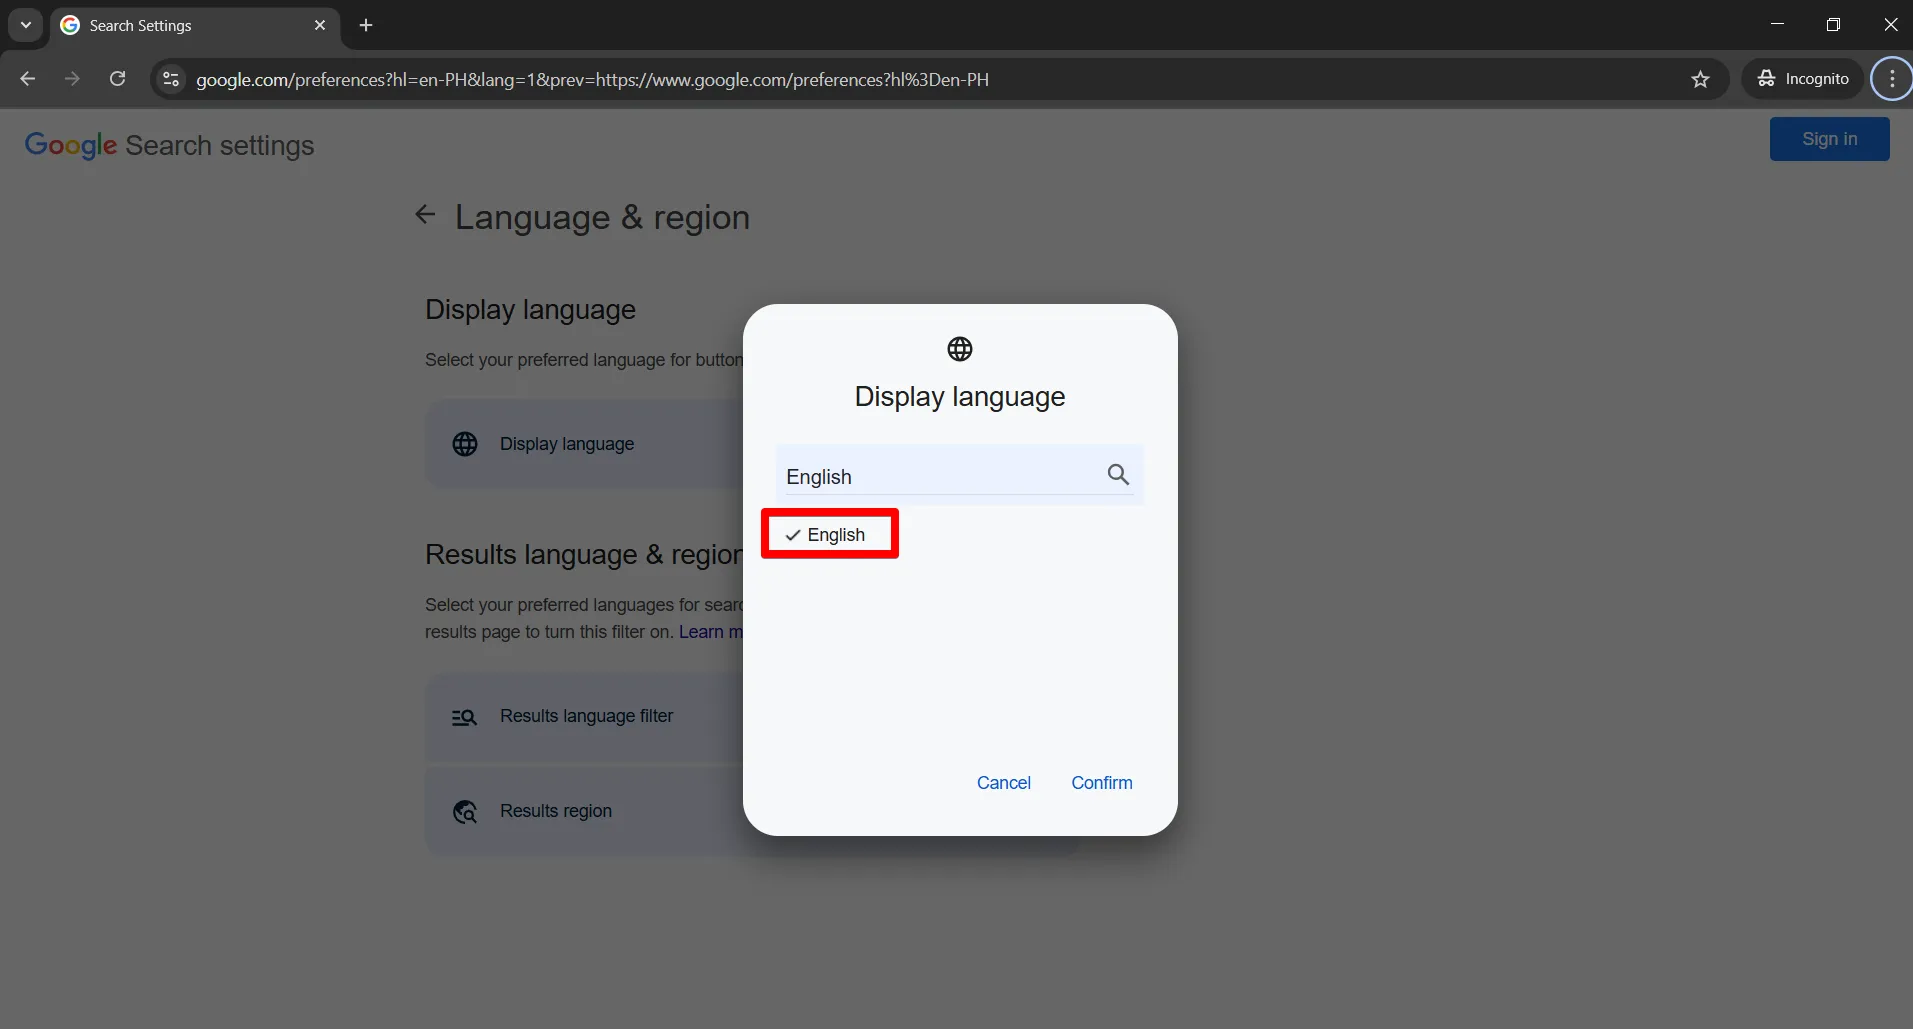The width and height of the screenshot is (1913, 1029).
Task: Open a new tab with the plus button
Action: coord(366,25)
